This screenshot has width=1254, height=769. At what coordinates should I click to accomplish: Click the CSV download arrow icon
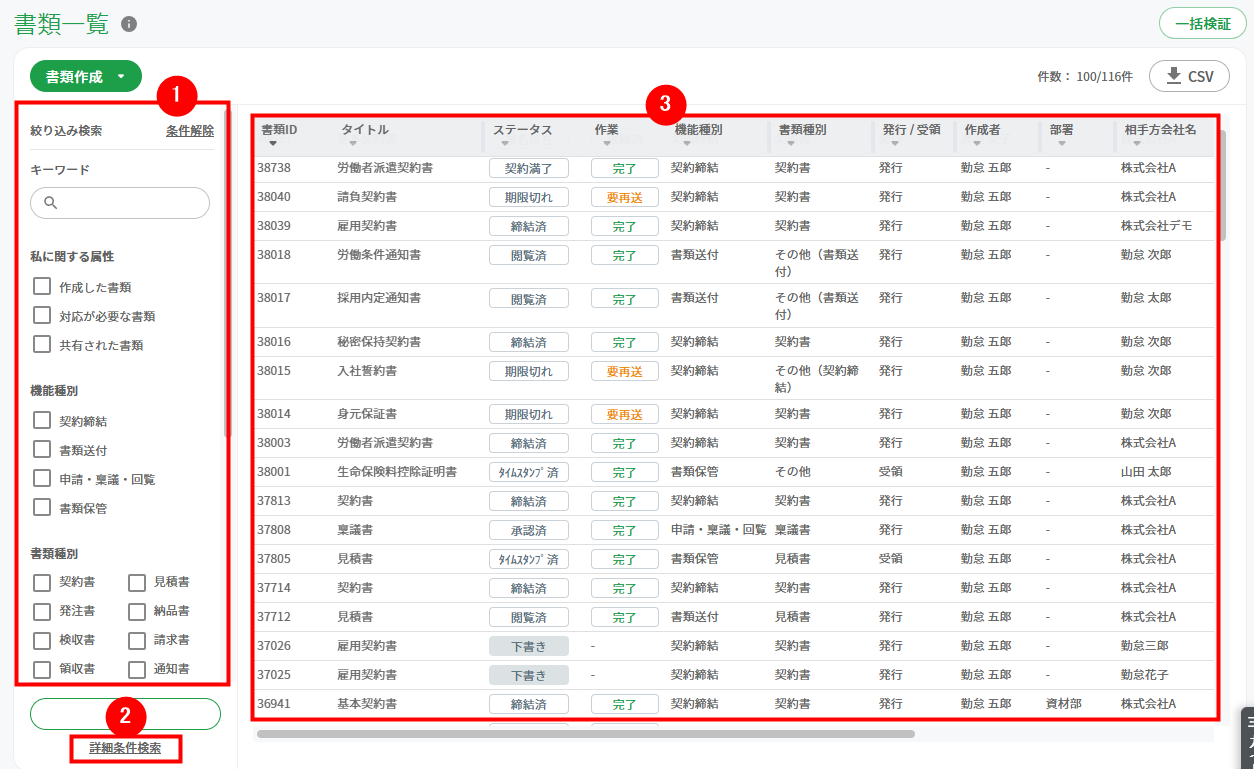pos(1174,76)
